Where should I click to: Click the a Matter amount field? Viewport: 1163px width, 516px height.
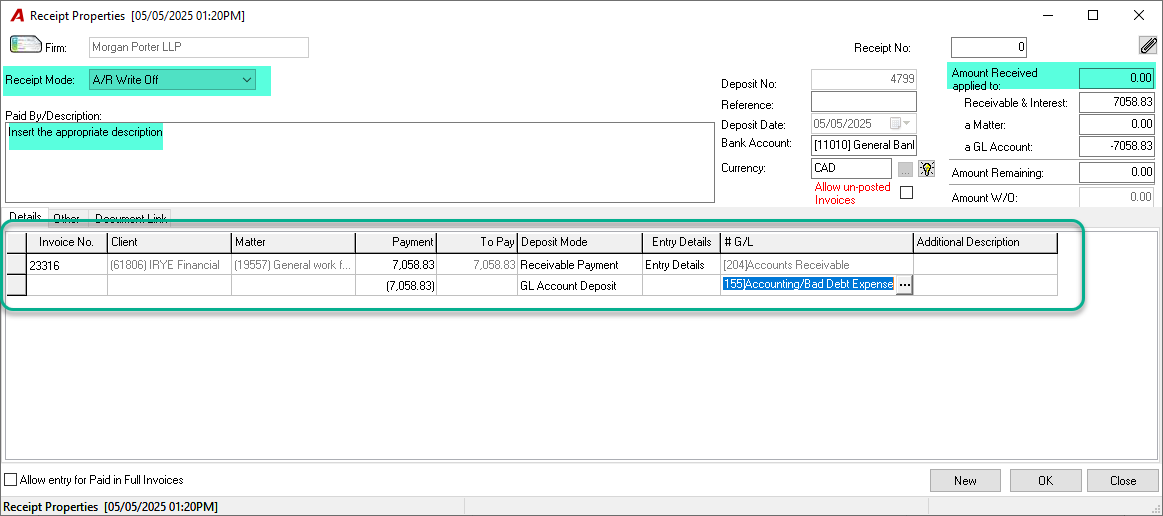pyautogui.click(x=1117, y=124)
